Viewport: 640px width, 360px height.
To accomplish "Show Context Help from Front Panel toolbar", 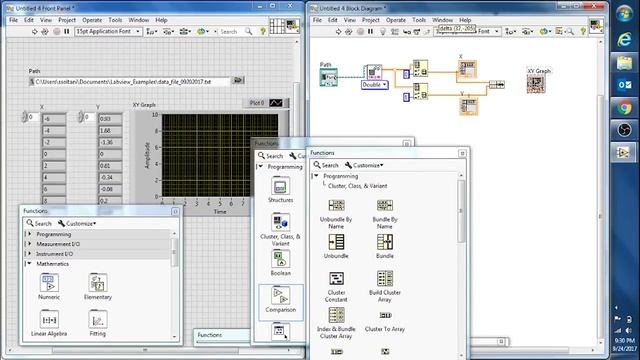I will point(263,31).
